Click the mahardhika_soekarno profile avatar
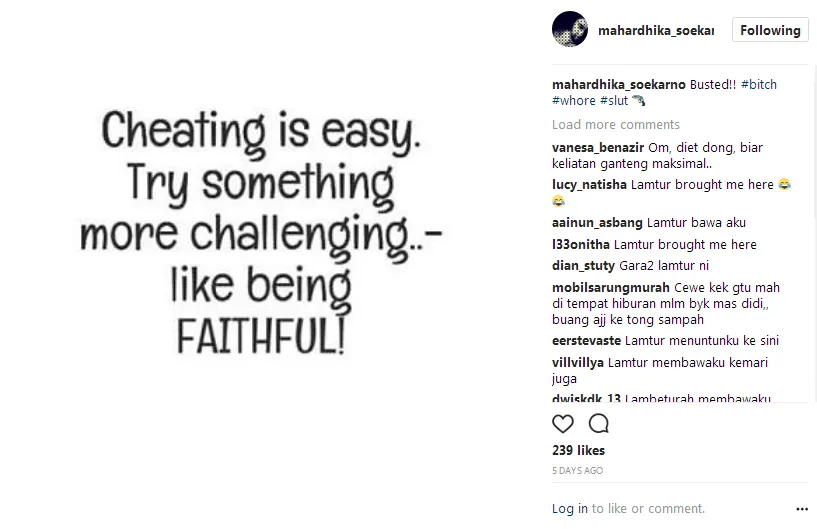The height and width of the screenshot is (529, 817). point(569,30)
